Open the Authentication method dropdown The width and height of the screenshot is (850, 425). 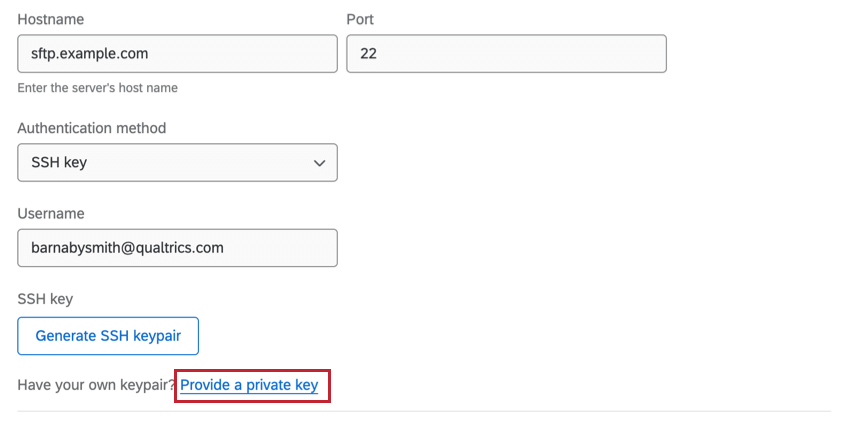177,163
